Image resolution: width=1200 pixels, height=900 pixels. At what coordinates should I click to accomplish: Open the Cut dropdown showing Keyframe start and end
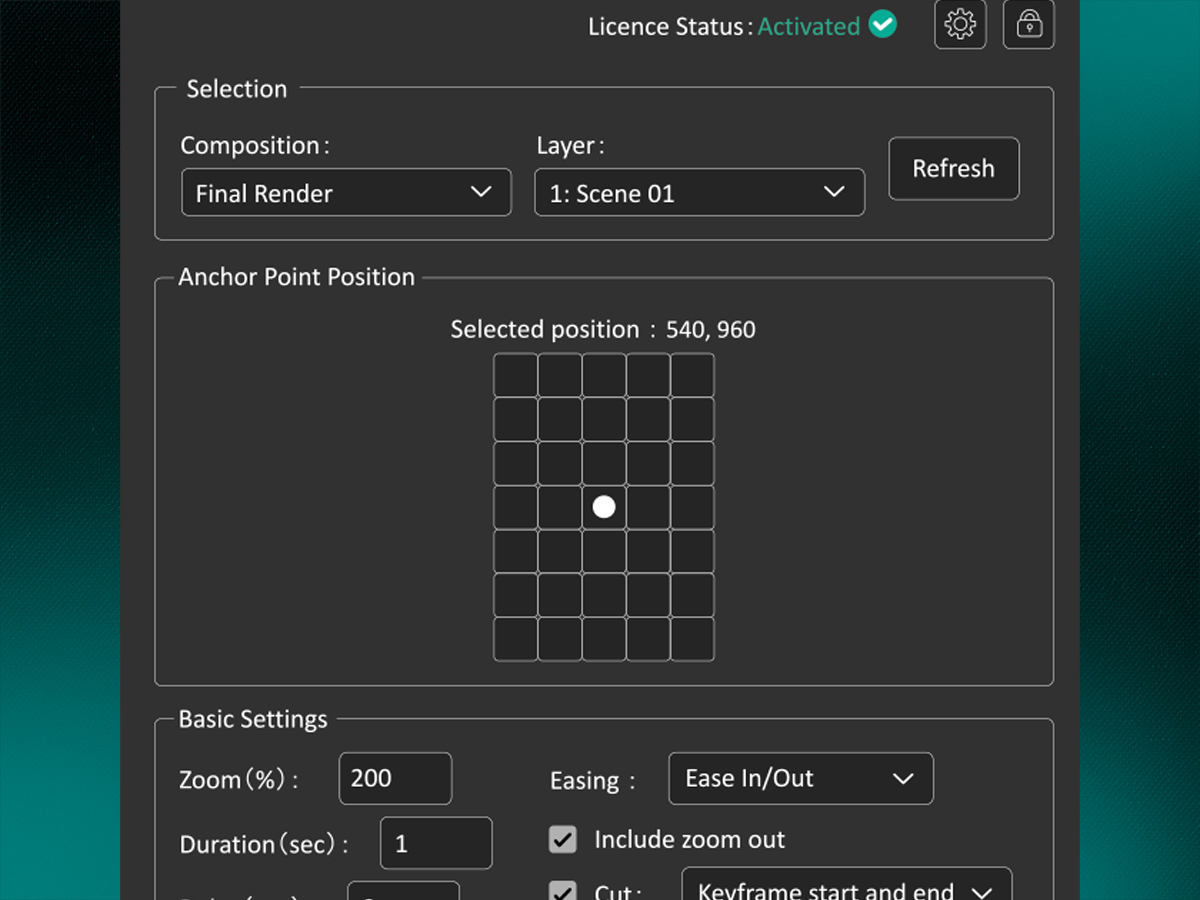coord(846,888)
